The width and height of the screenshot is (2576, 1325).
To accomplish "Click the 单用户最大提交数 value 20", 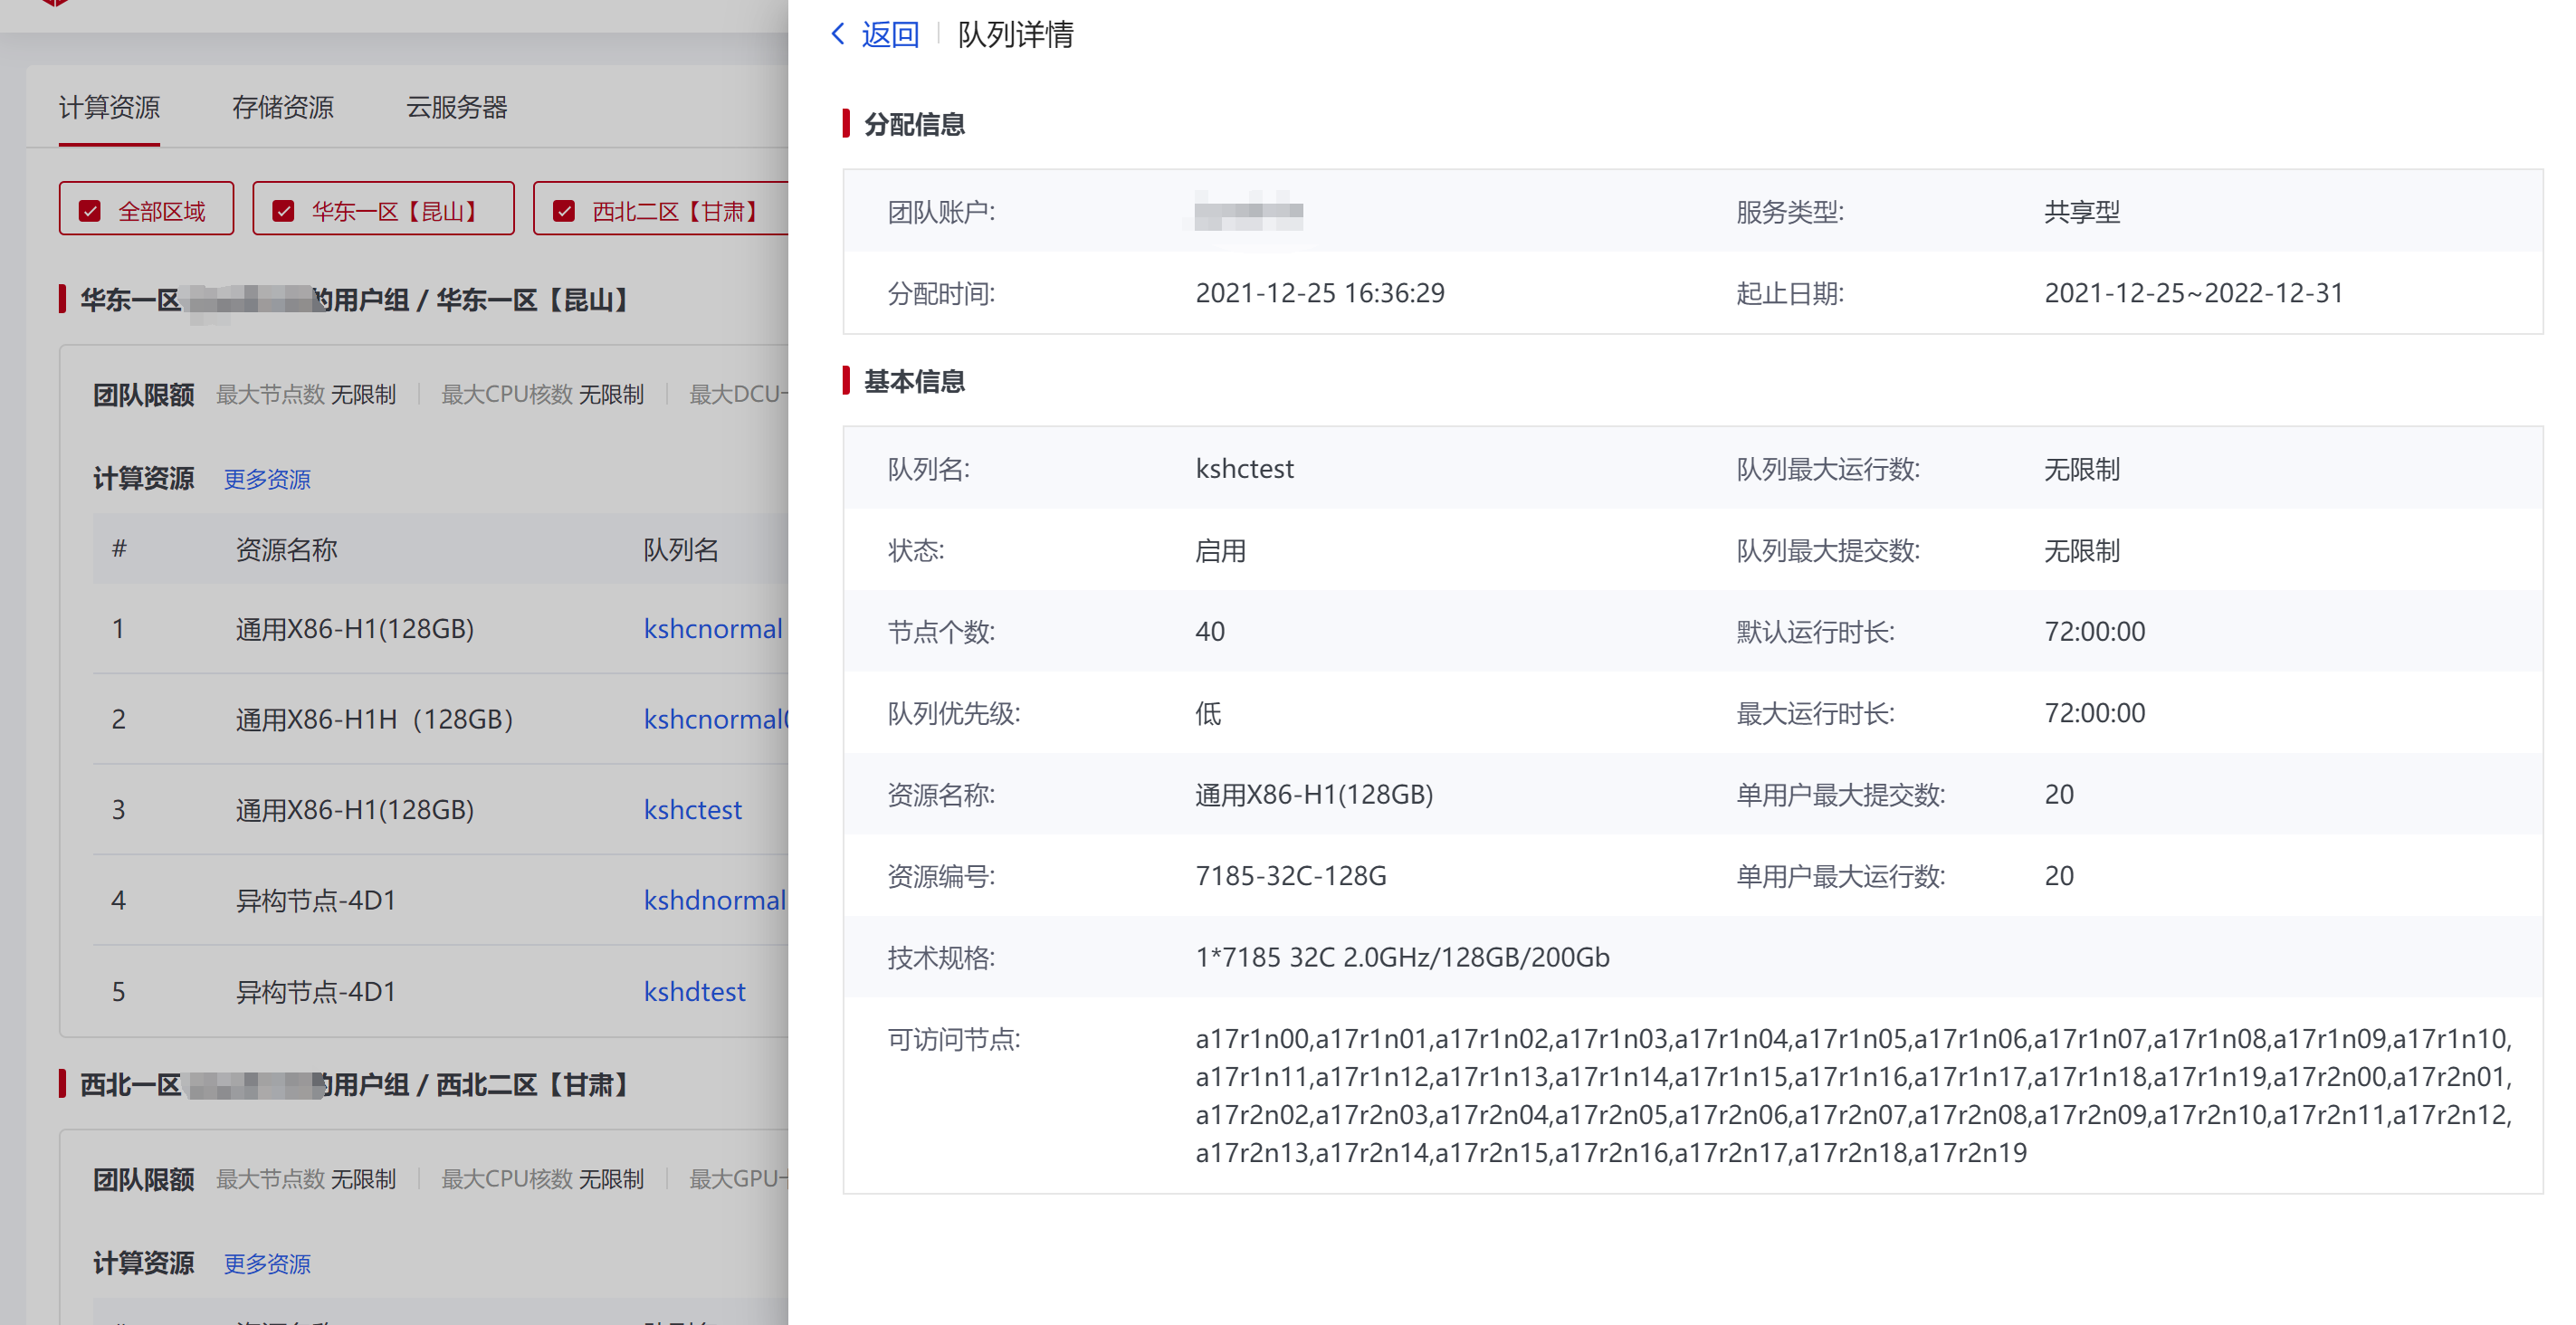I will tap(2059, 795).
